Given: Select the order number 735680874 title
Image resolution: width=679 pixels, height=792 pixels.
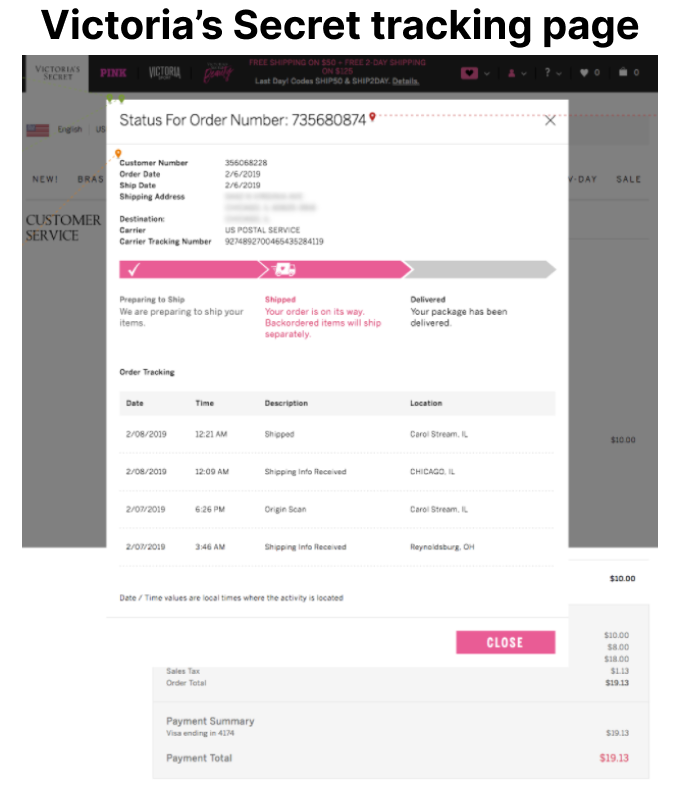Looking at the screenshot, I should (328, 120).
